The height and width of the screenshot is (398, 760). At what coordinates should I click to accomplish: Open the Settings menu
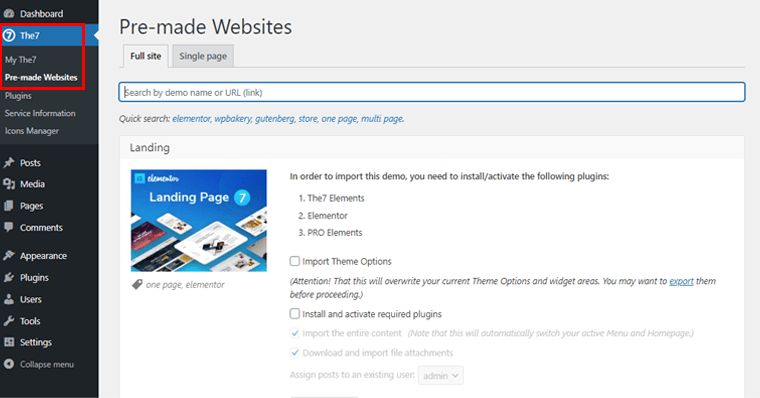[x=36, y=342]
